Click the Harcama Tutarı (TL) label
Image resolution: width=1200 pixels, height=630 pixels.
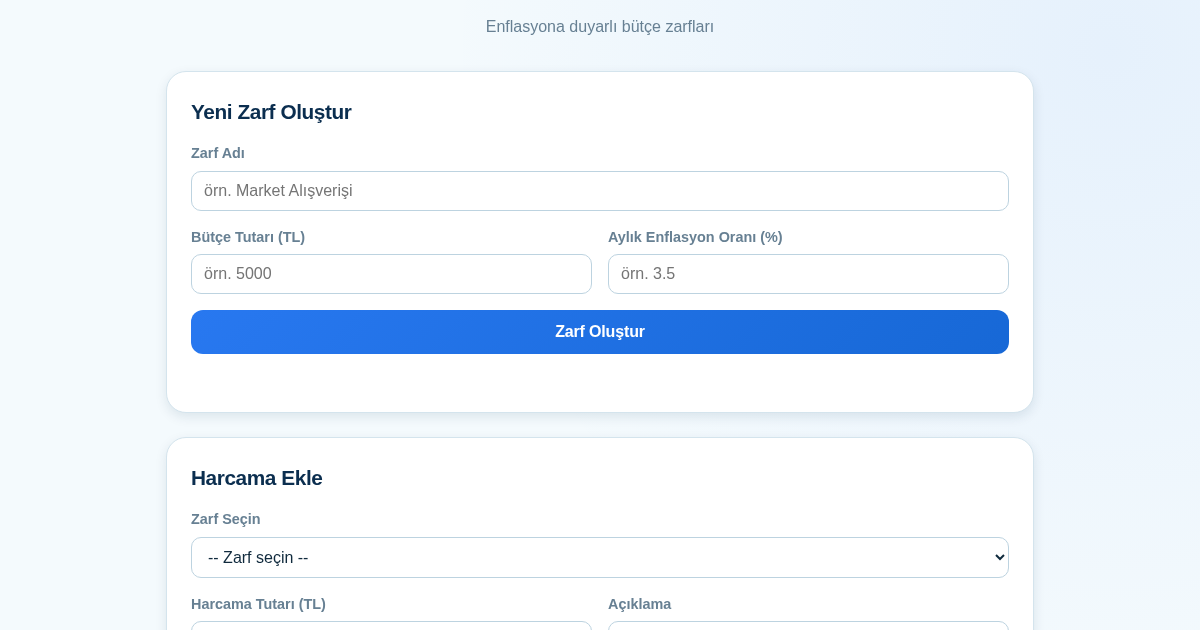(x=258, y=604)
